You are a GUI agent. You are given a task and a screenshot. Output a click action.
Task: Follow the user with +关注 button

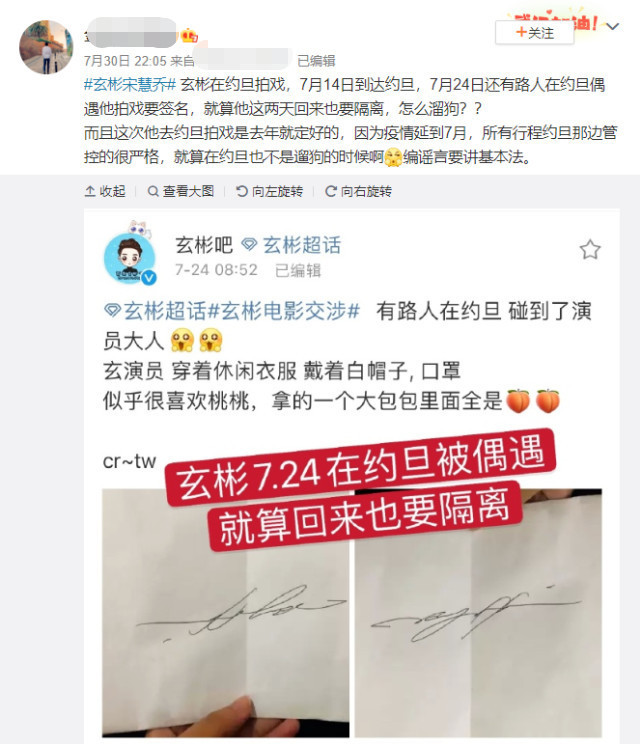click(x=535, y=33)
